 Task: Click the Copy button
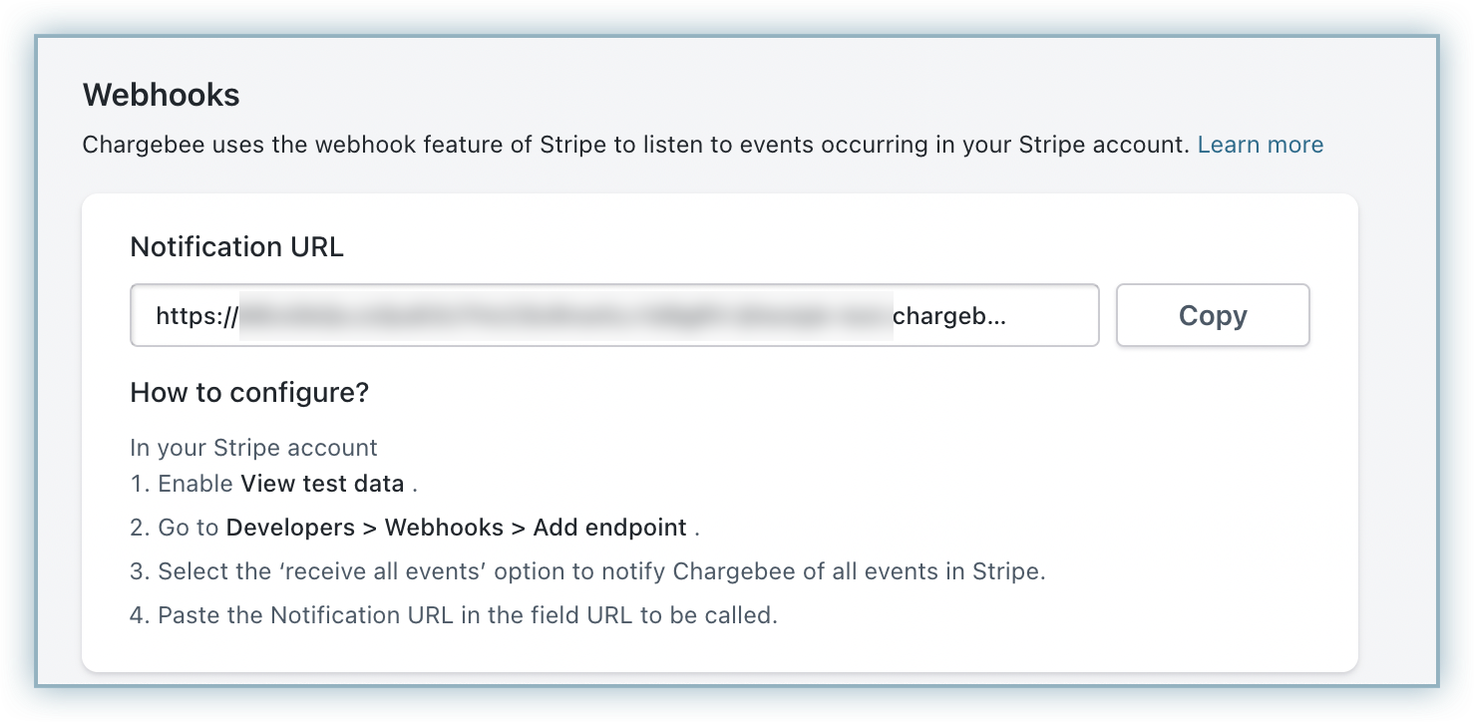(1212, 316)
